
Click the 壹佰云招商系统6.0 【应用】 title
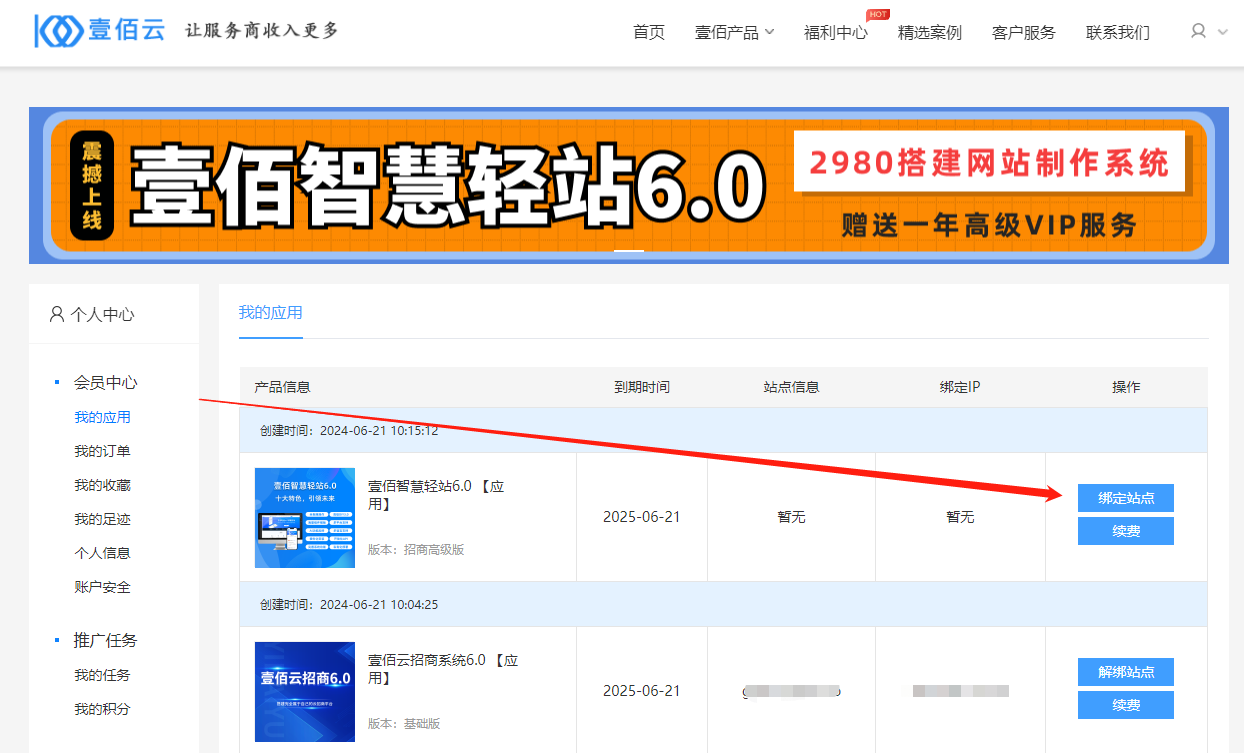(443, 669)
